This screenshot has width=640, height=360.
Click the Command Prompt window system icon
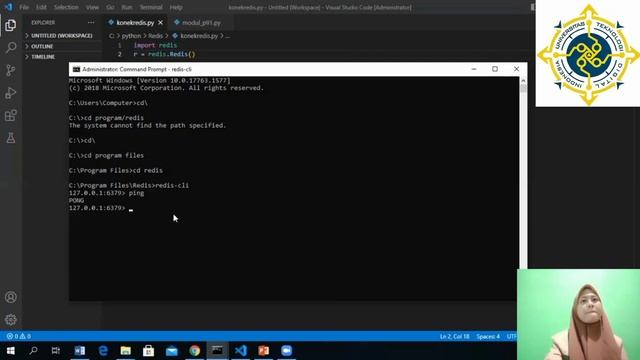[x=76, y=69]
